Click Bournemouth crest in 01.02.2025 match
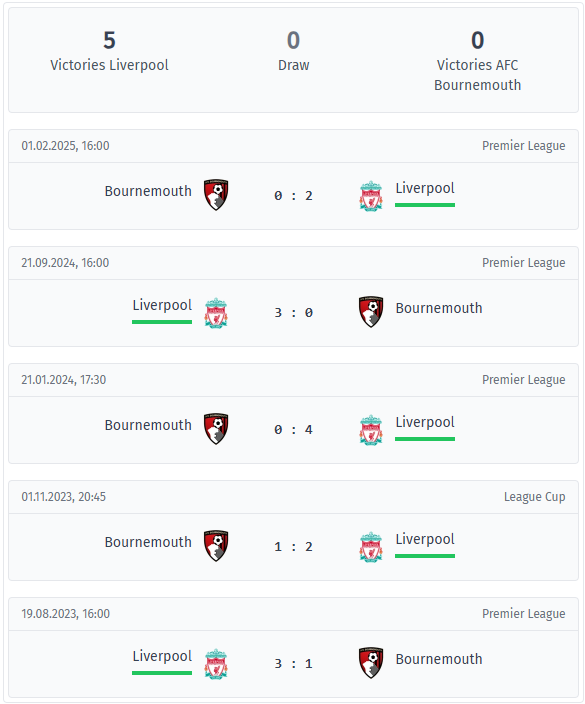This screenshot has height=704, width=585. pyautogui.click(x=216, y=195)
